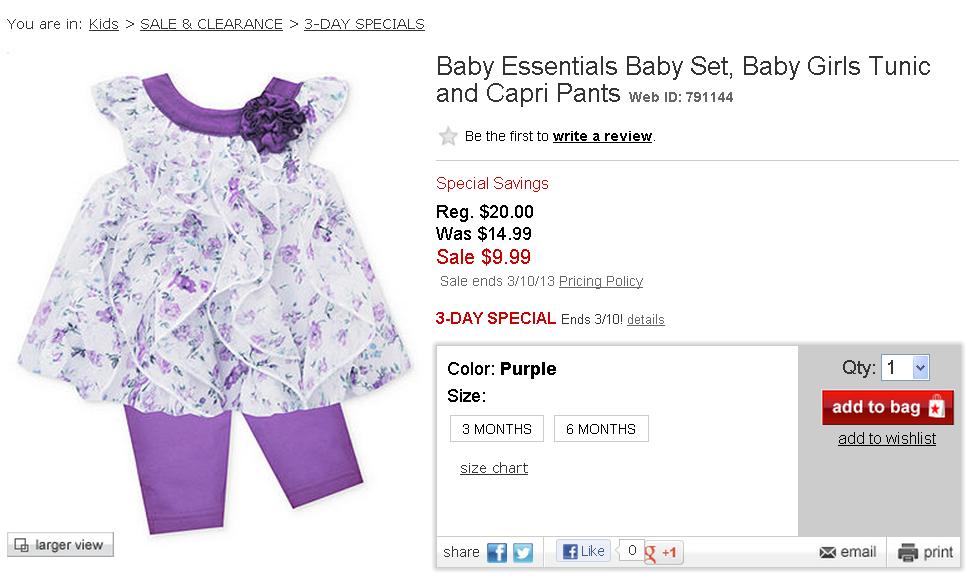Image resolution: width=967 pixels, height=578 pixels.
Task: Open the Qty dropdown
Action: point(906,368)
